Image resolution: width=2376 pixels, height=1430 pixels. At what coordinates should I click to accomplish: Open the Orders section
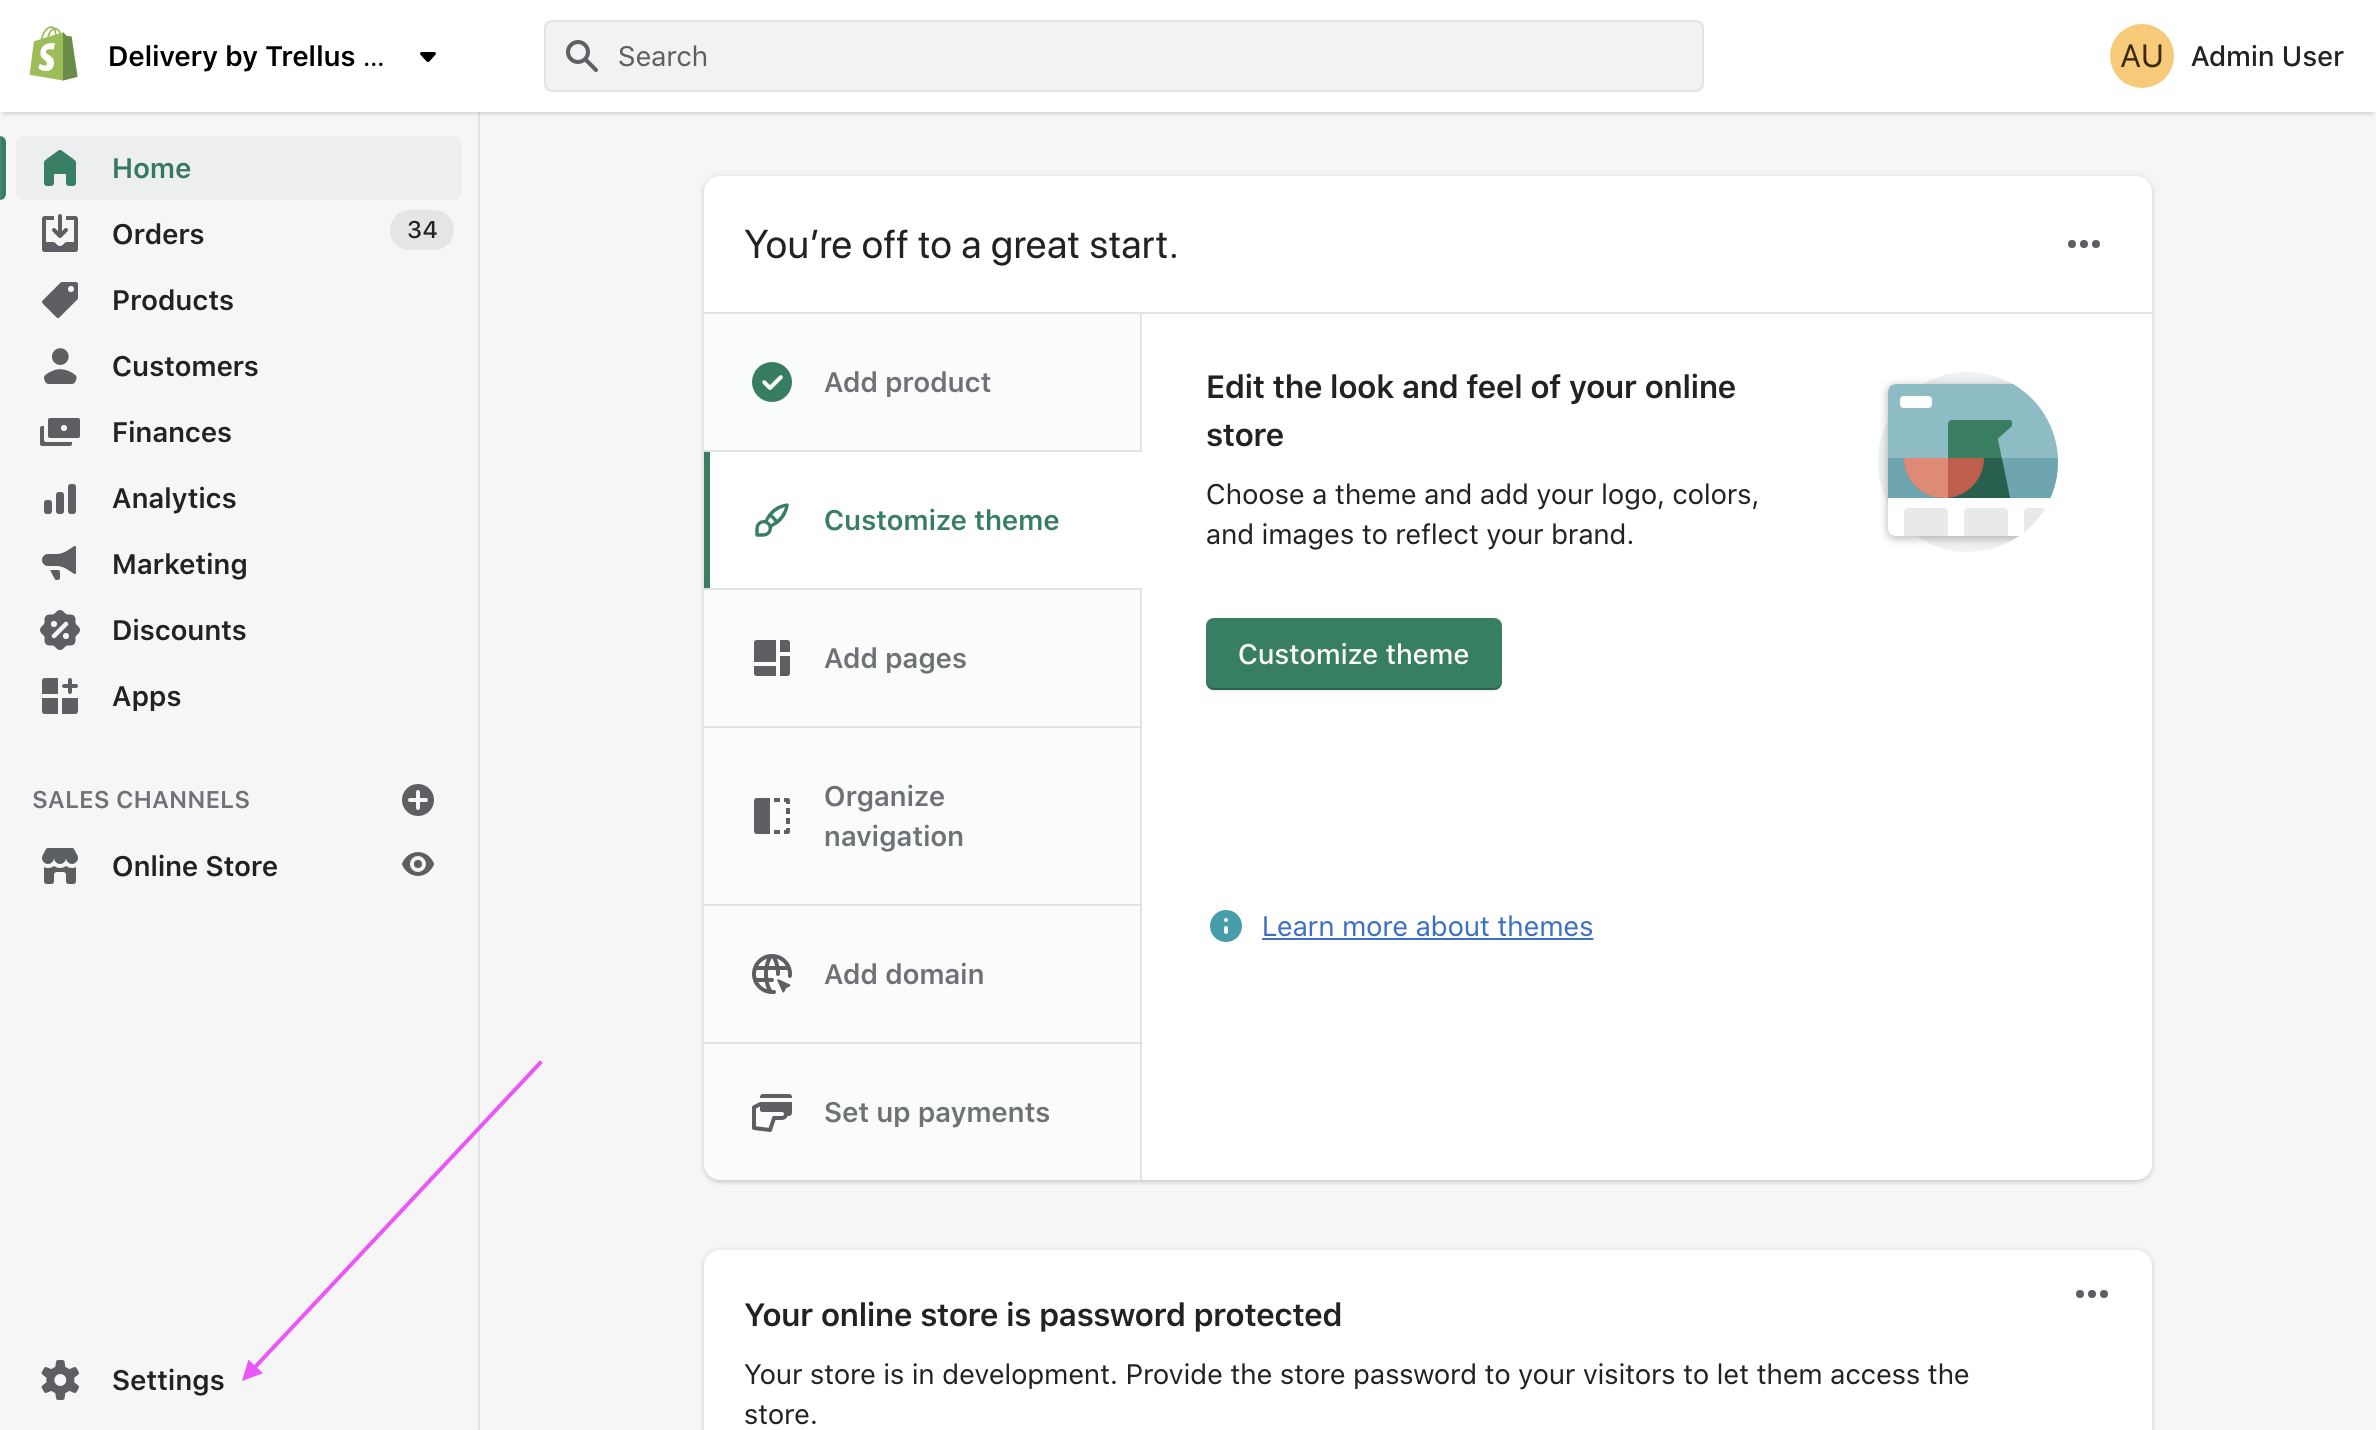point(158,234)
